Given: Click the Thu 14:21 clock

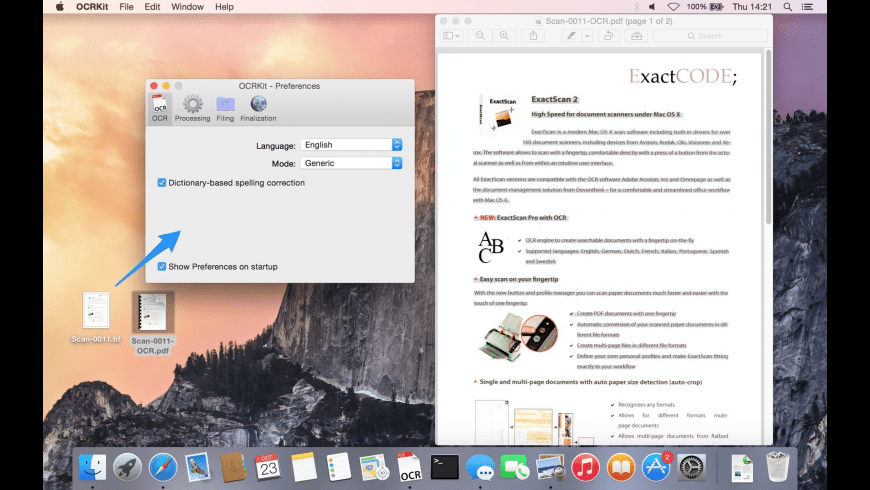Looking at the screenshot, I should click(x=752, y=7).
